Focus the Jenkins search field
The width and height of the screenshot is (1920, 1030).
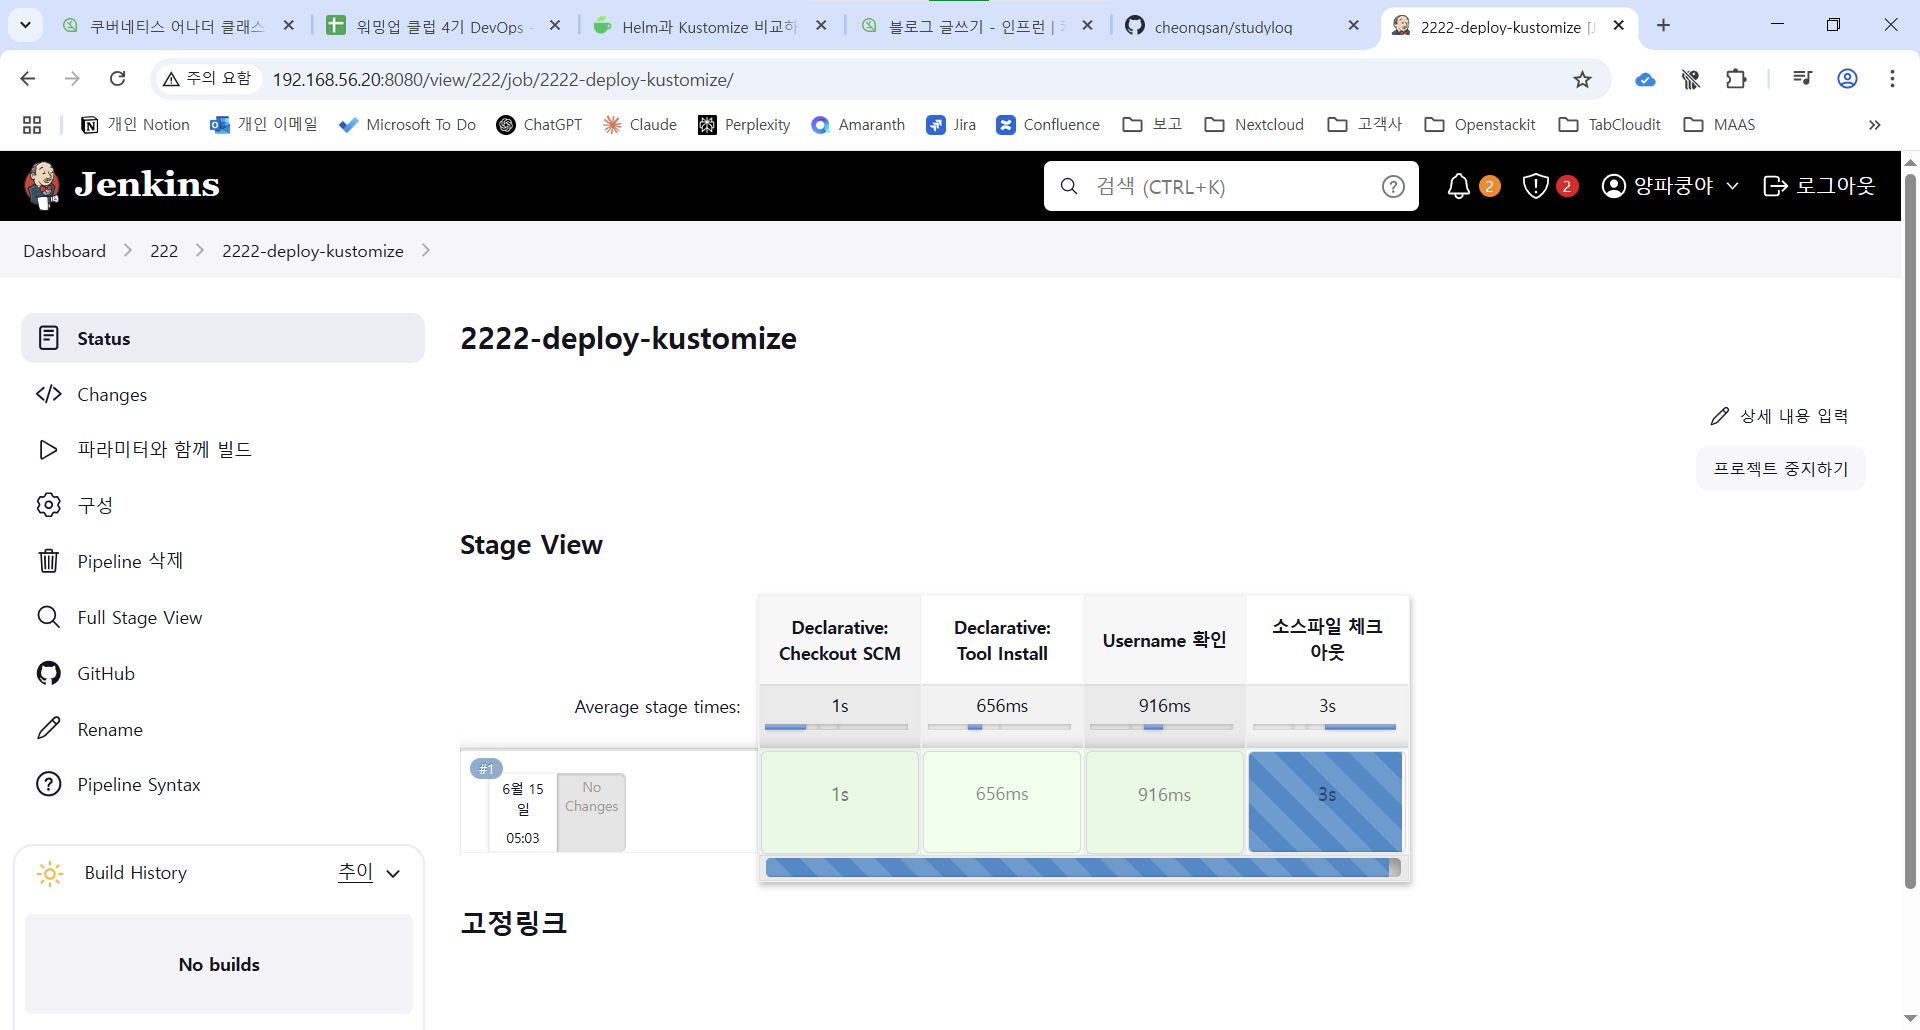[x=1231, y=186]
